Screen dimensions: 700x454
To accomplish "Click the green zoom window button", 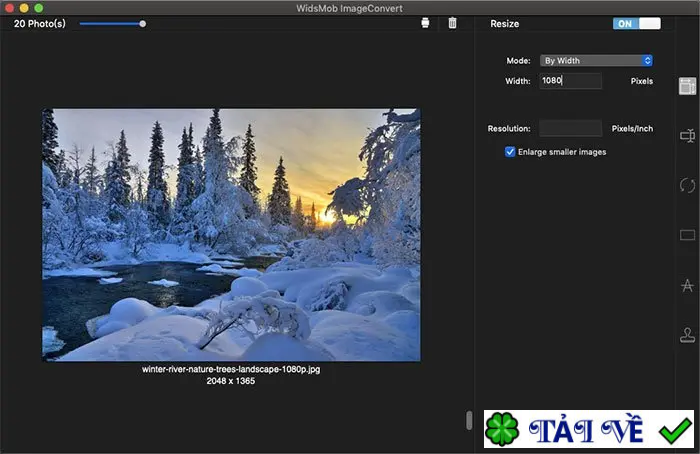I will [x=39, y=7].
